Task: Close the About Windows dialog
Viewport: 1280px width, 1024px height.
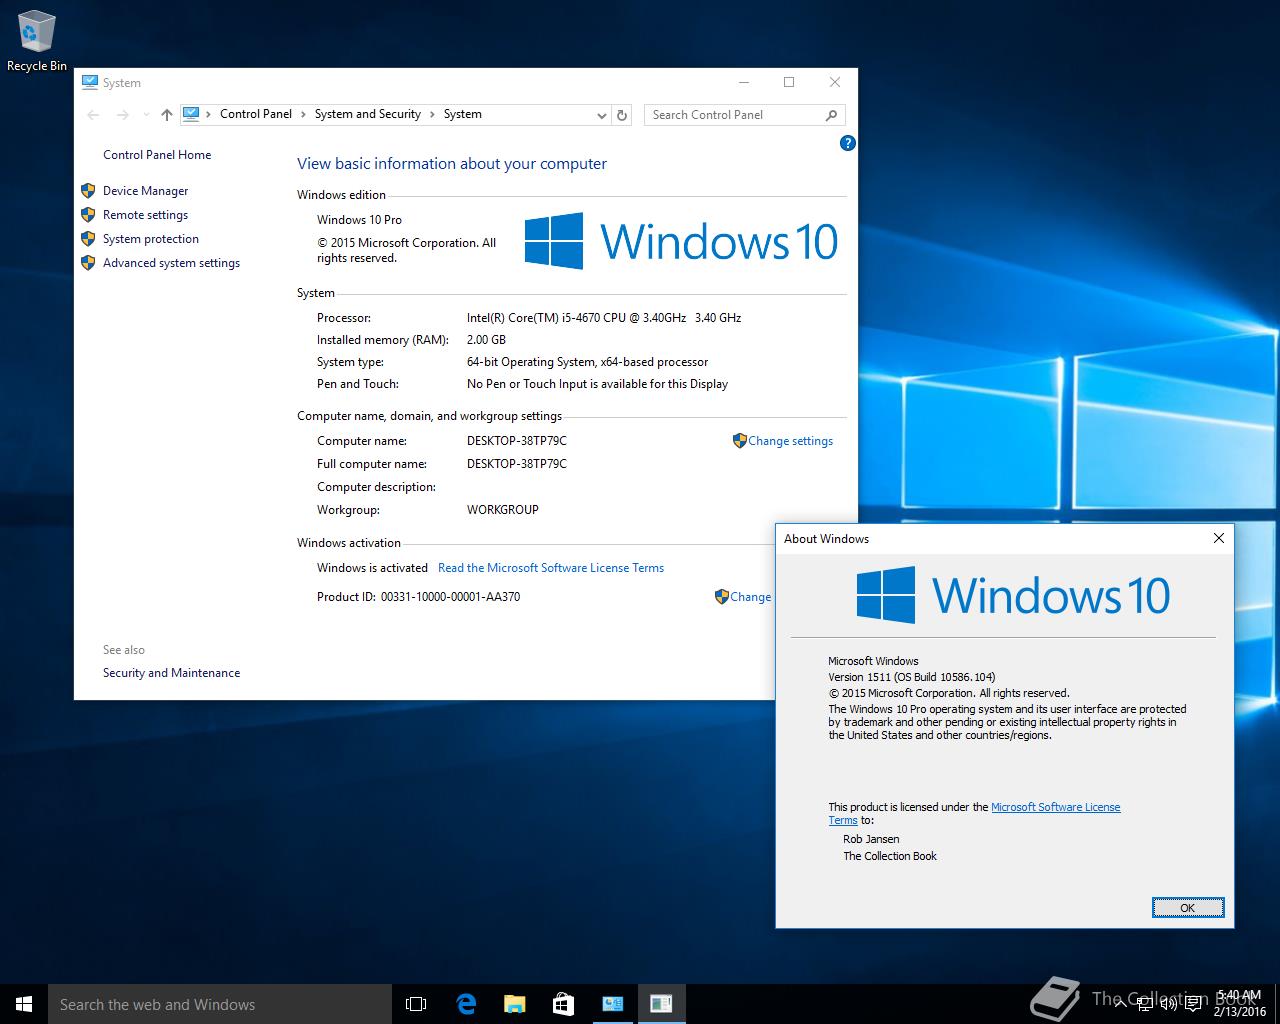Action: (1218, 538)
